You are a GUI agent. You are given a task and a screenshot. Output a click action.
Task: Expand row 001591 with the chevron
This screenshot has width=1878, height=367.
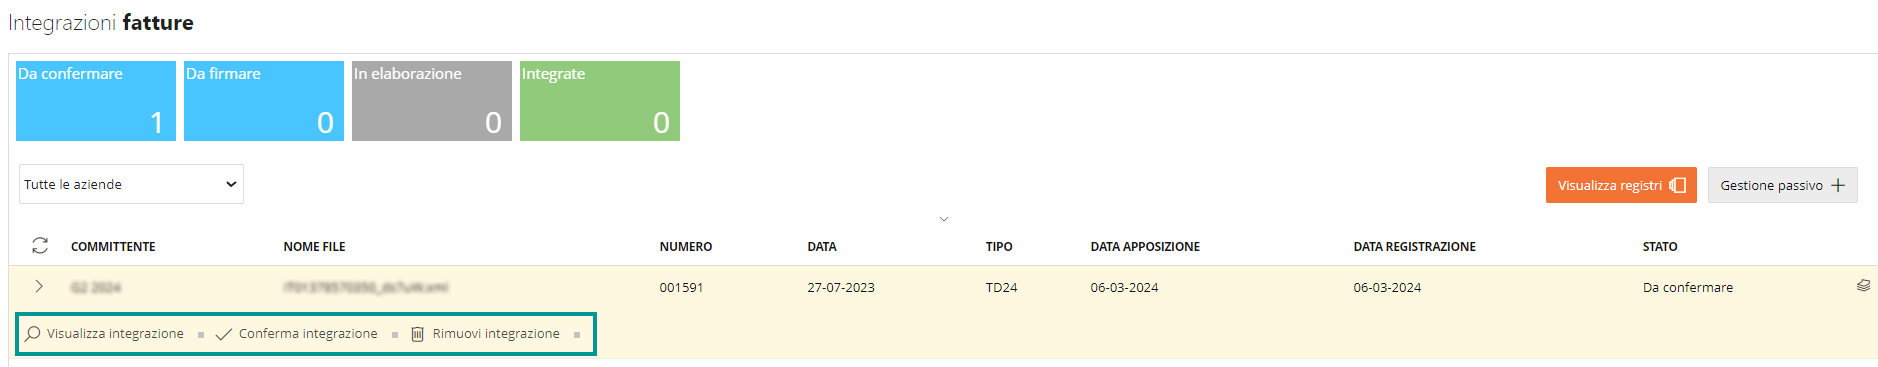coord(39,286)
